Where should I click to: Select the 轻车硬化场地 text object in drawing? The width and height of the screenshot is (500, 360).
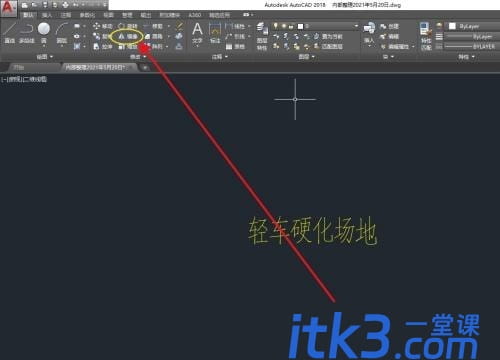(313, 231)
